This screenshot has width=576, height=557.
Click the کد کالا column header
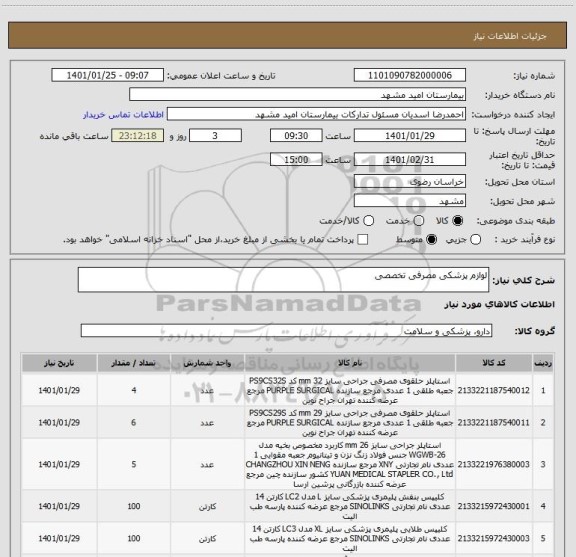(x=494, y=363)
